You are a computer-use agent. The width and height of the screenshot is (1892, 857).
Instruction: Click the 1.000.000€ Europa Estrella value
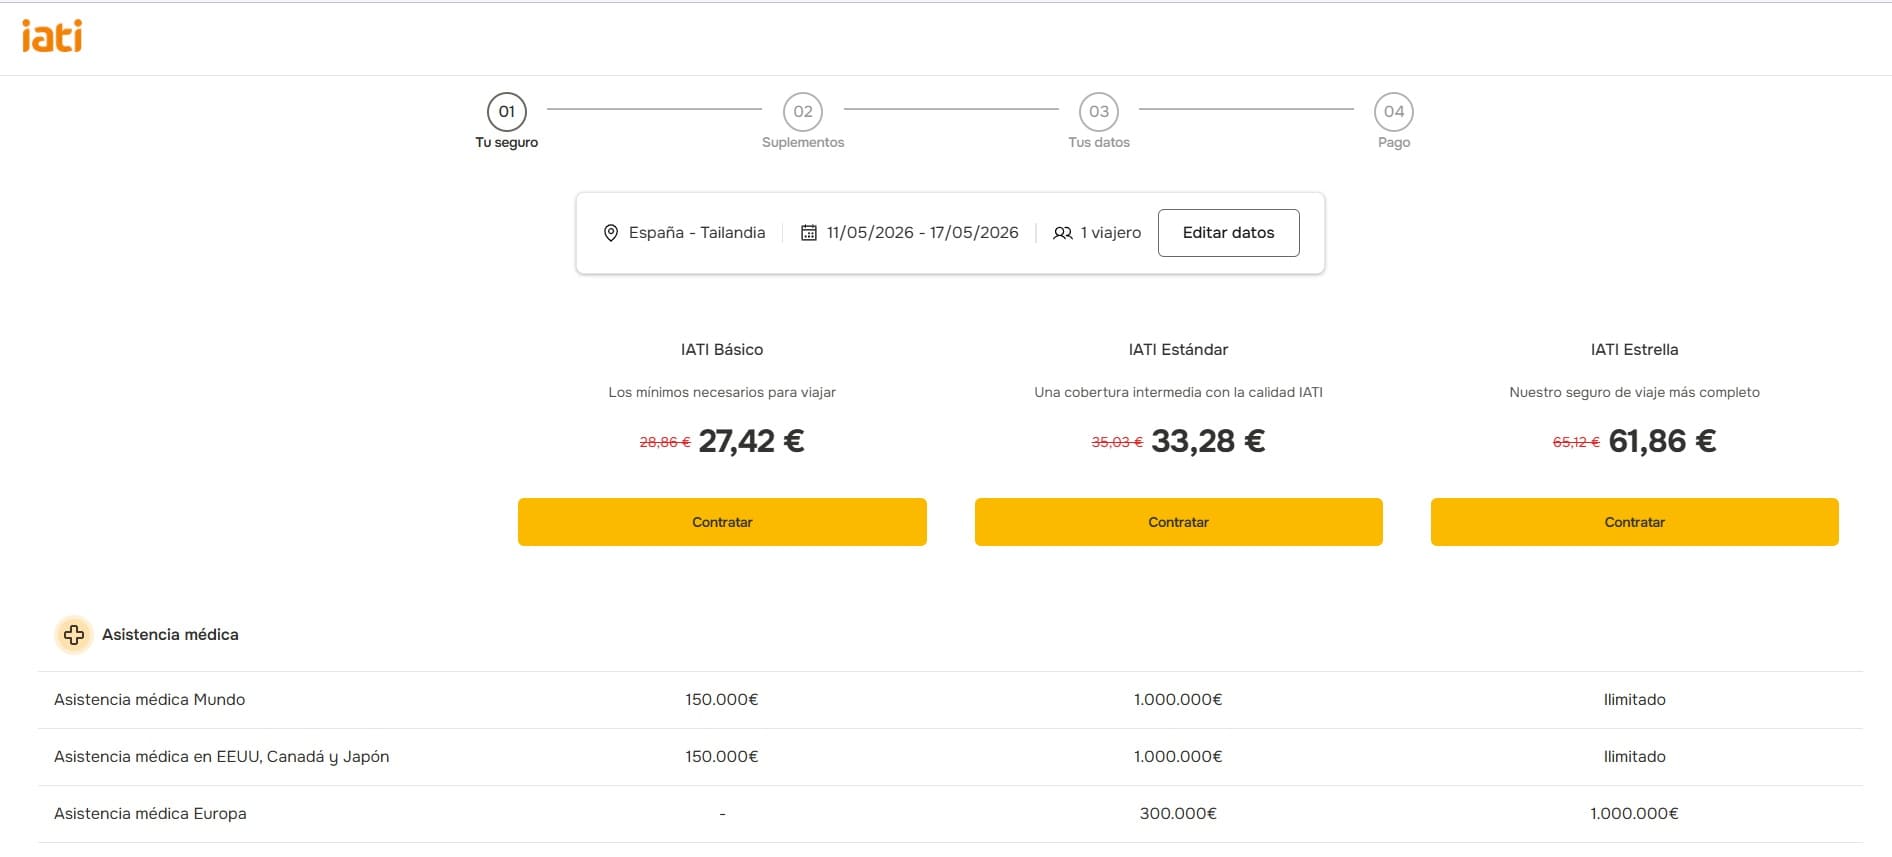[x=1634, y=814]
